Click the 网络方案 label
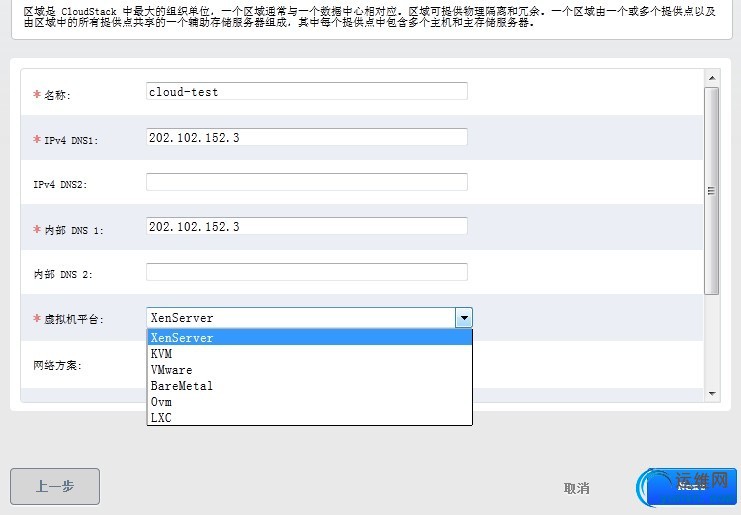 58,365
